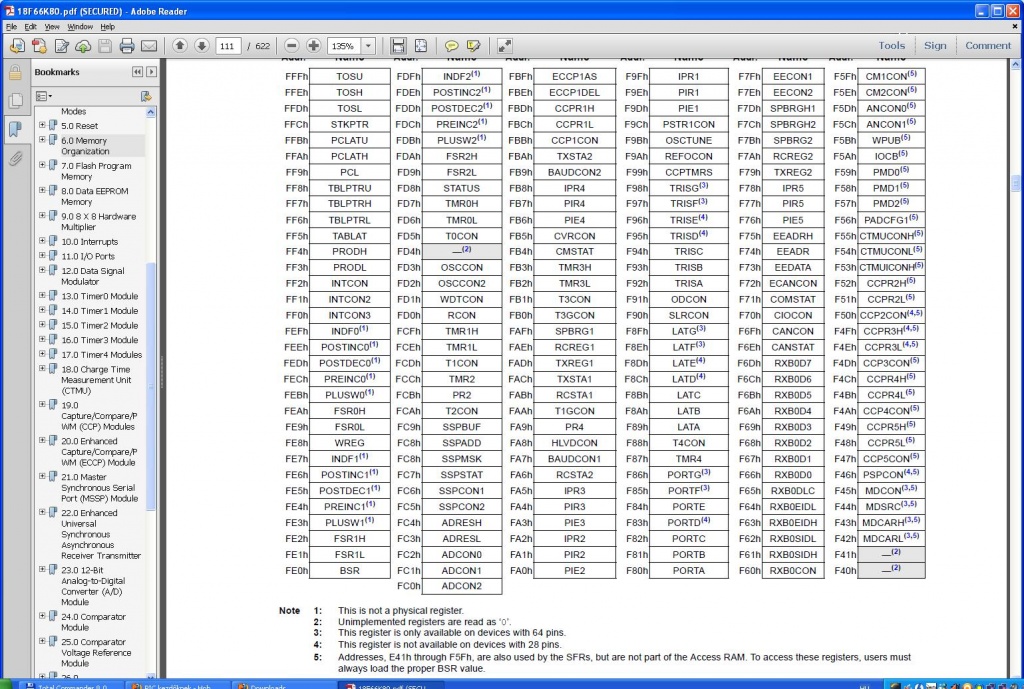Expand the 10.0 Interrupts bookmark

(42, 241)
